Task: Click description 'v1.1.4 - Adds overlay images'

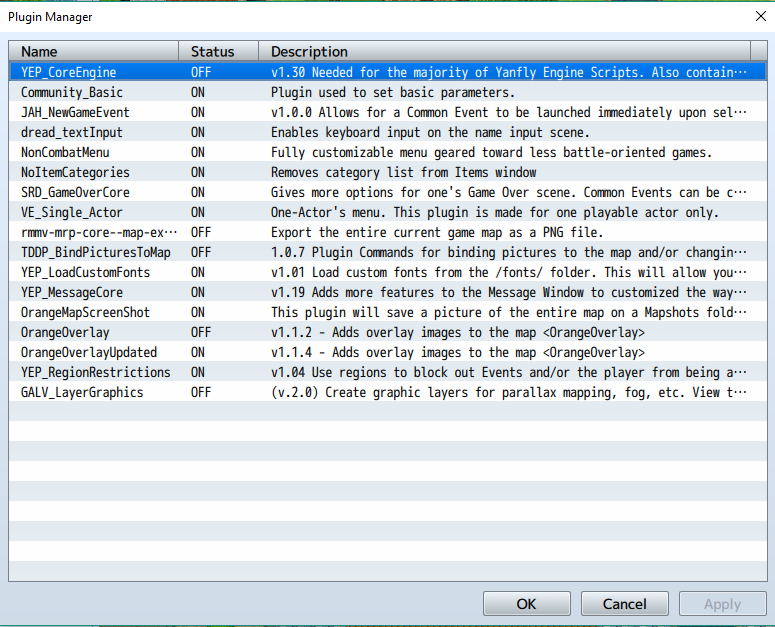Action: [458, 352]
